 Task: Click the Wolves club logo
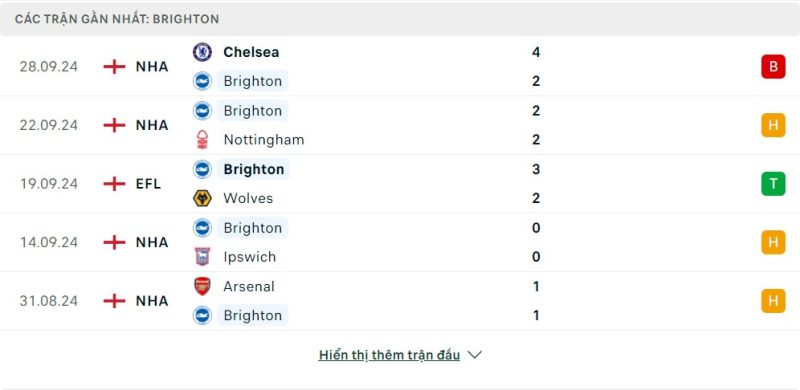203,198
